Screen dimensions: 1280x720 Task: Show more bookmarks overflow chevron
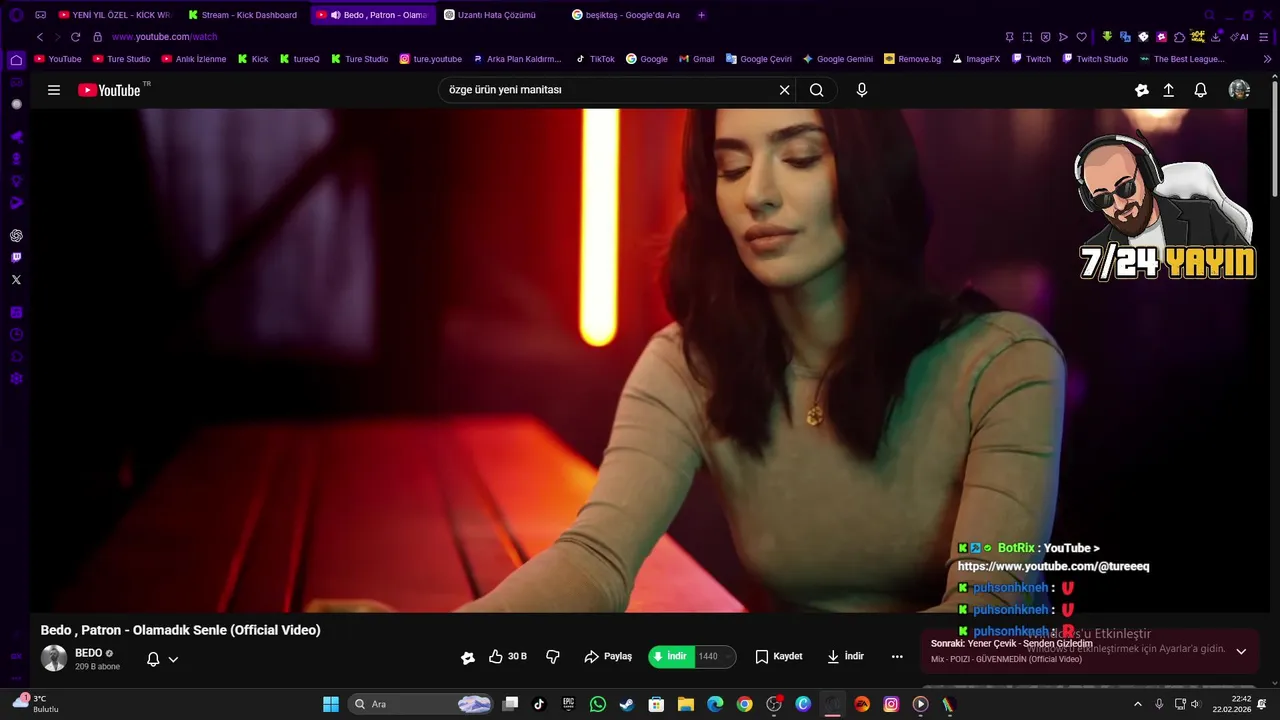point(1268,59)
